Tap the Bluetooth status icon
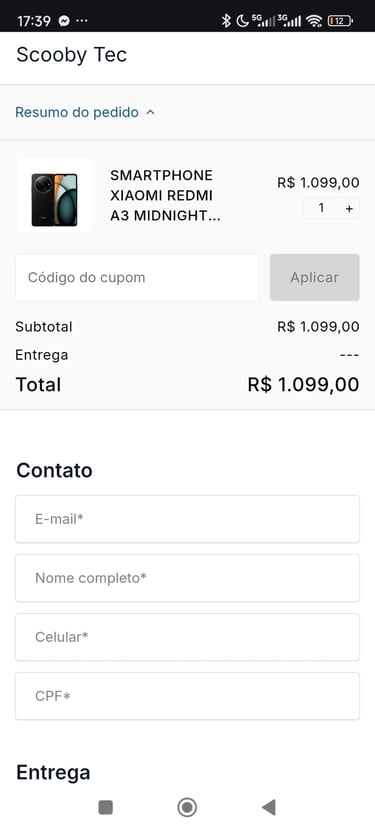375x829 pixels. pyautogui.click(x=226, y=21)
